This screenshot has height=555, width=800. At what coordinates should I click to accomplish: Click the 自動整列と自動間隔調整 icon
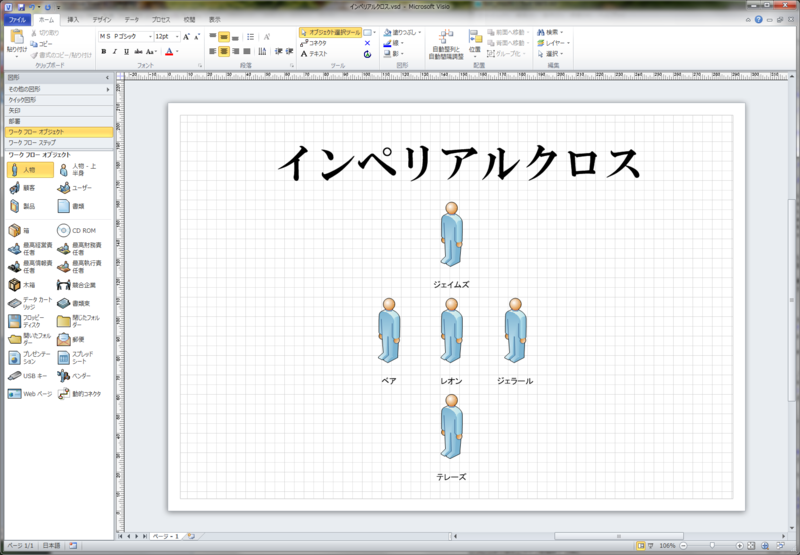[x=446, y=44]
